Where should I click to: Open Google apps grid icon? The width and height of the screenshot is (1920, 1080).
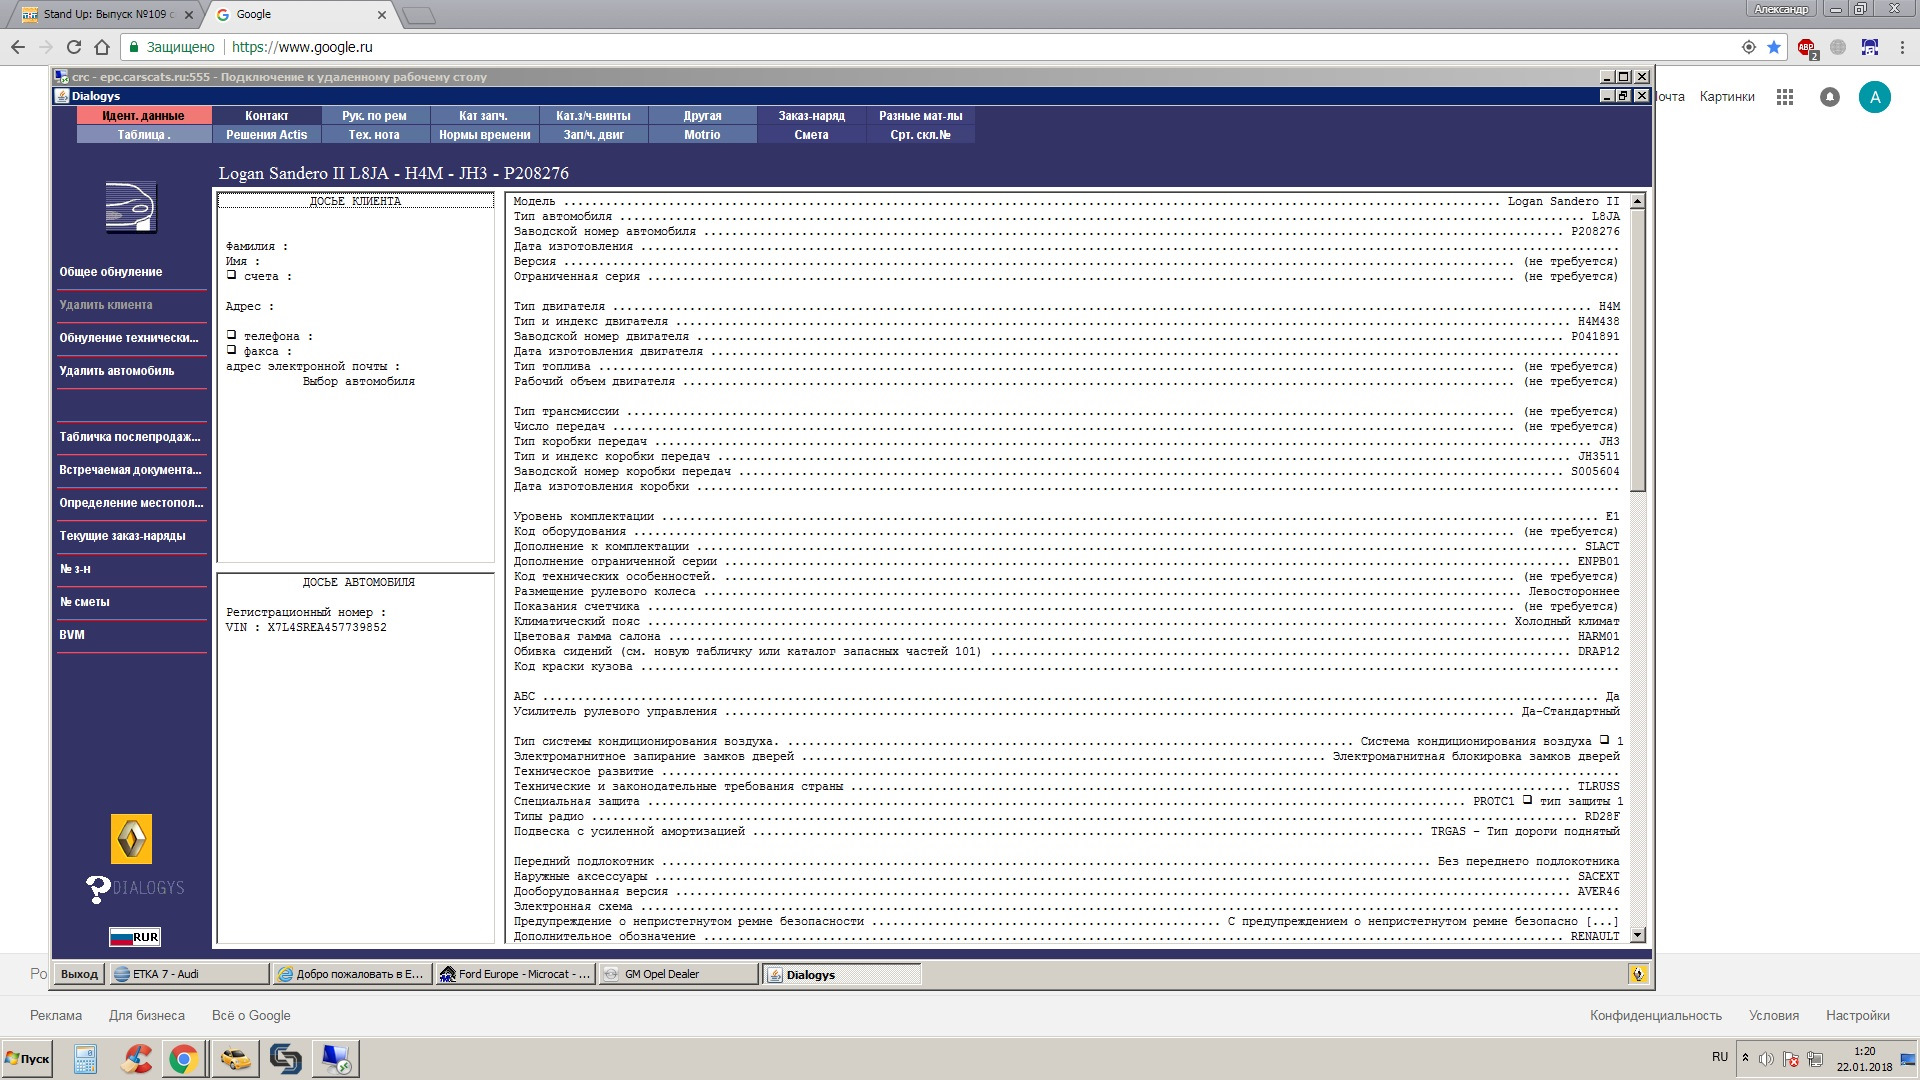1785,97
